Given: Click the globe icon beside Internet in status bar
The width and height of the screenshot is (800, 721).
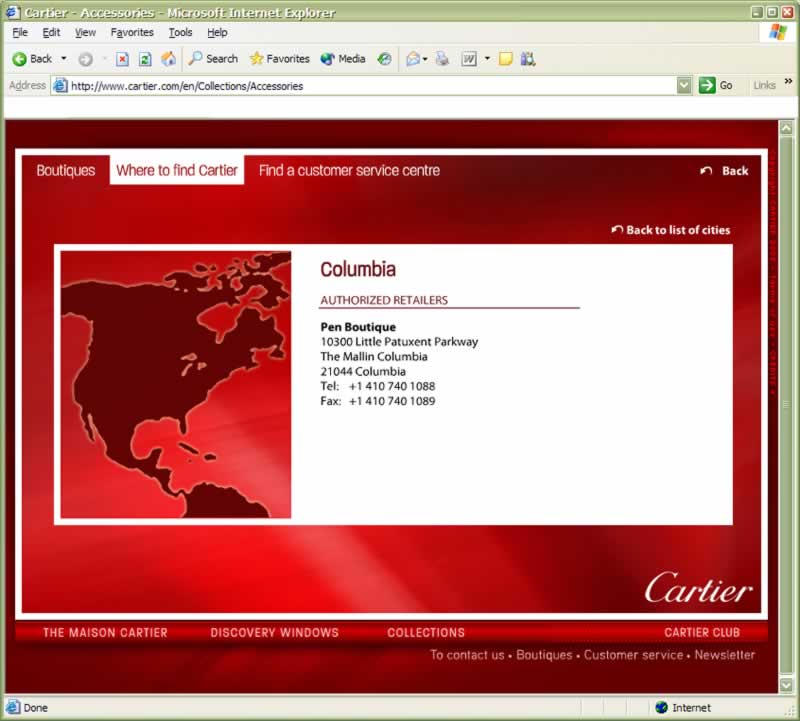Looking at the screenshot, I should tap(661, 707).
